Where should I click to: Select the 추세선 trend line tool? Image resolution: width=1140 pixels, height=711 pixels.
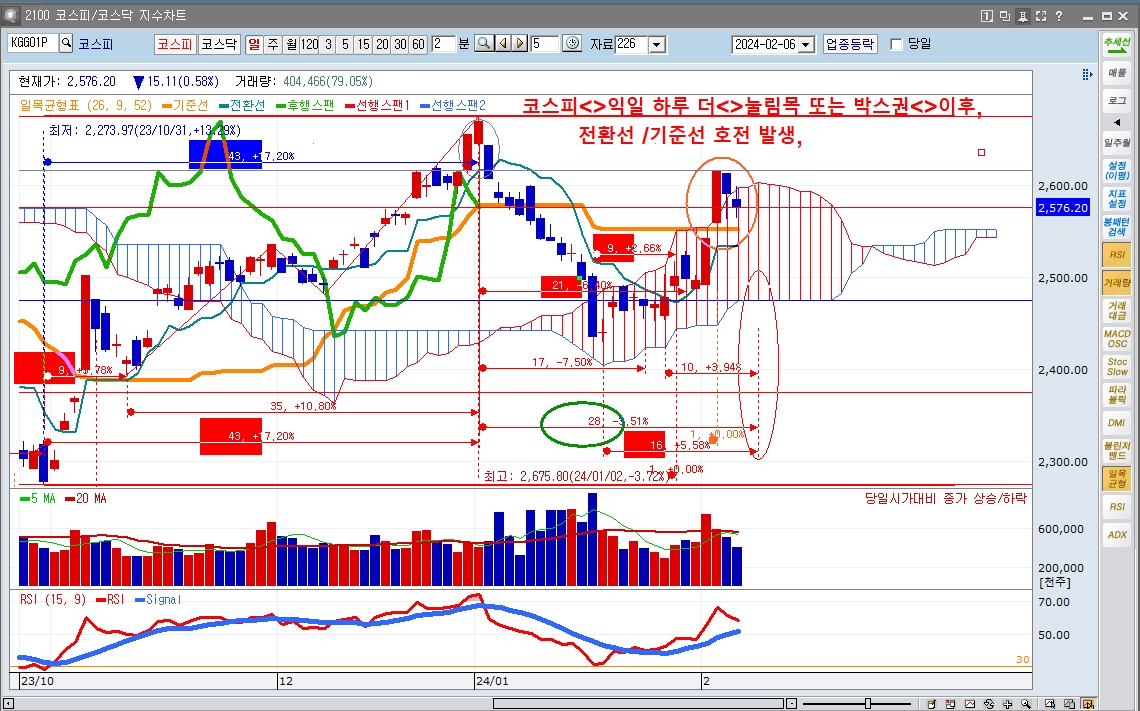coord(1117,44)
